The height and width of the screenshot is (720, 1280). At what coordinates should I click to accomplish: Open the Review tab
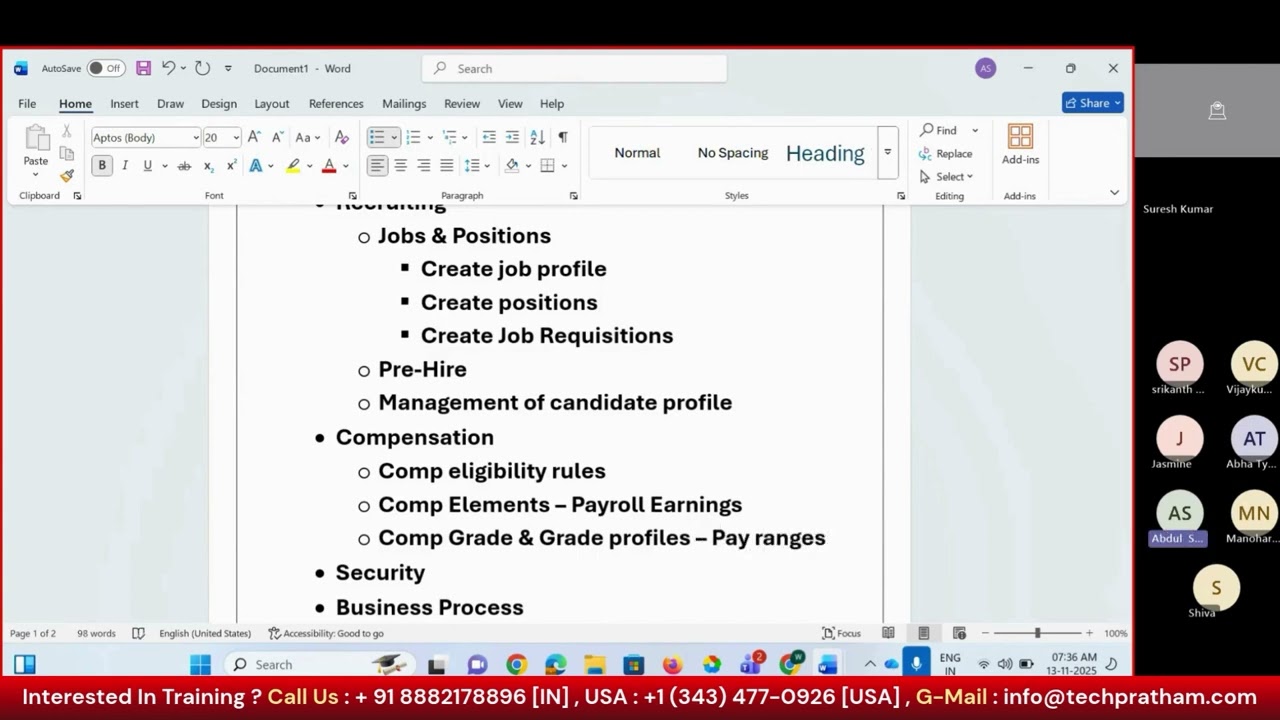click(462, 104)
